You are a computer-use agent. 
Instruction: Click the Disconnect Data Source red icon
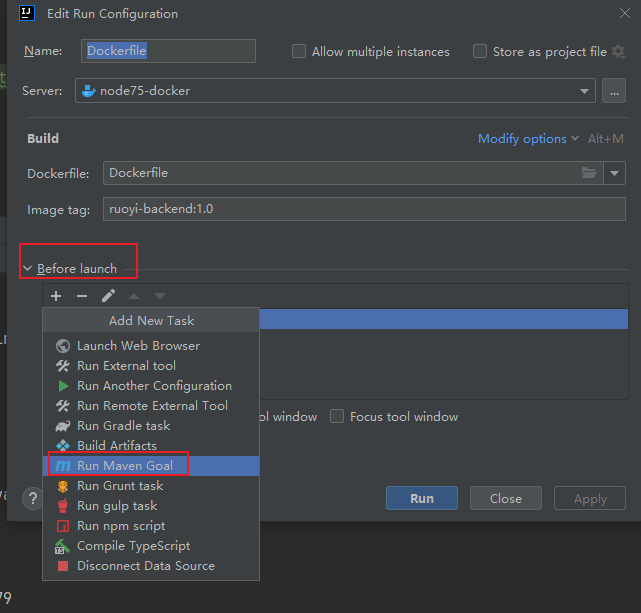pyautogui.click(x=63, y=566)
